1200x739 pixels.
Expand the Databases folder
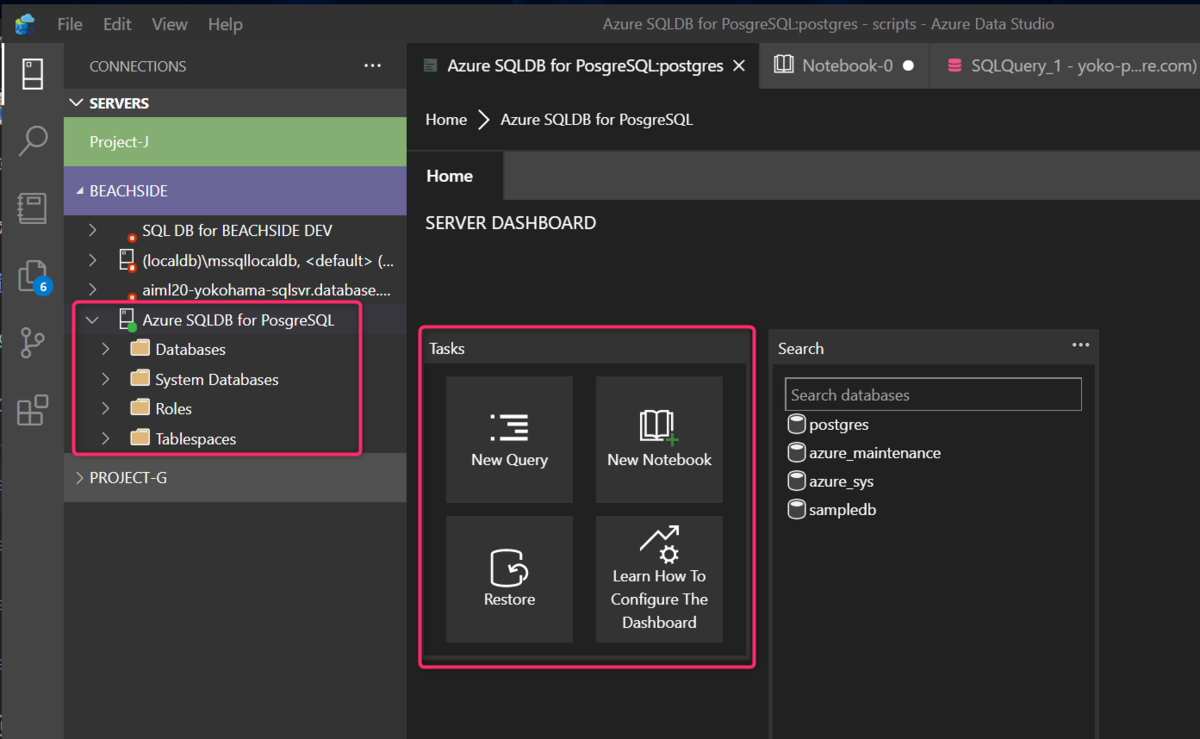[106, 350]
